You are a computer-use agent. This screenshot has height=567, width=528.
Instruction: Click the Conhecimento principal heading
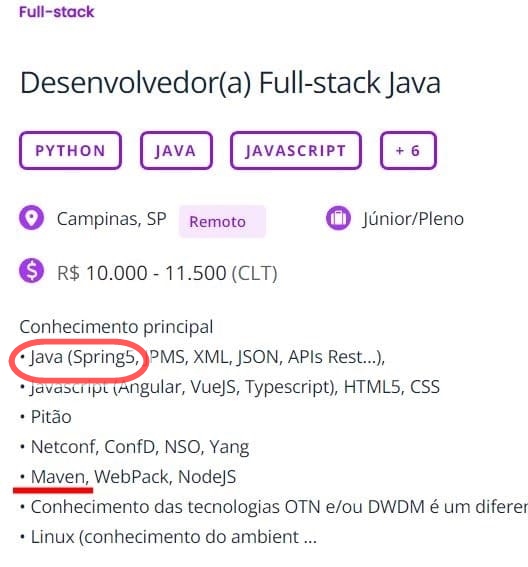pos(116,327)
